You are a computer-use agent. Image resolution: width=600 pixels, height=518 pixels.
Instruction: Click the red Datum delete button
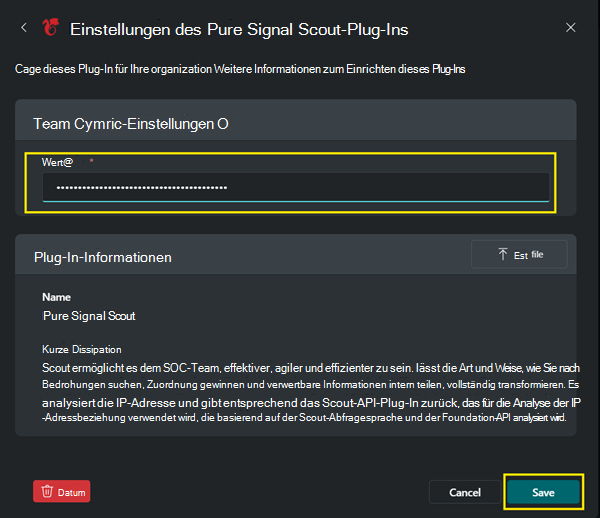62,492
